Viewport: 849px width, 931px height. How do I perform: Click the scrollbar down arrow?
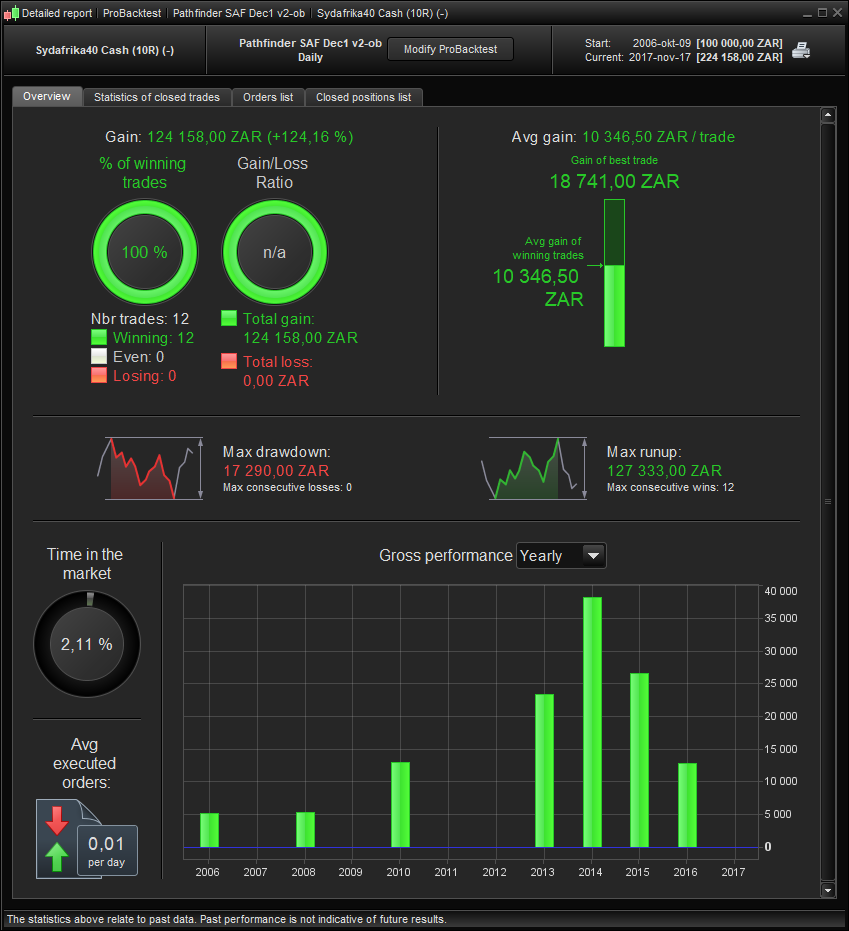828,889
